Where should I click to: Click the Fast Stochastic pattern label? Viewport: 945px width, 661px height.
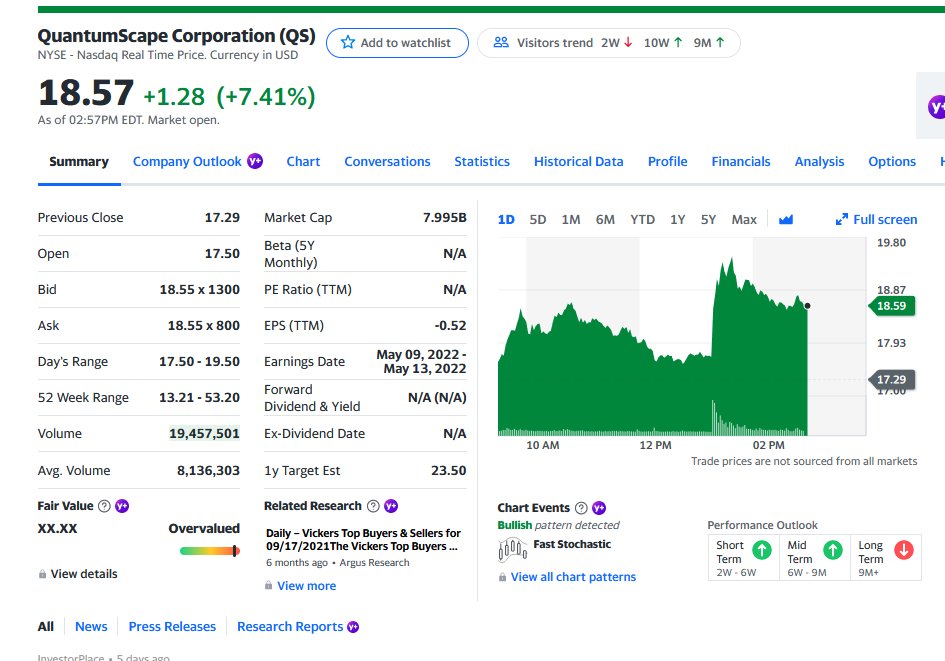(572, 544)
